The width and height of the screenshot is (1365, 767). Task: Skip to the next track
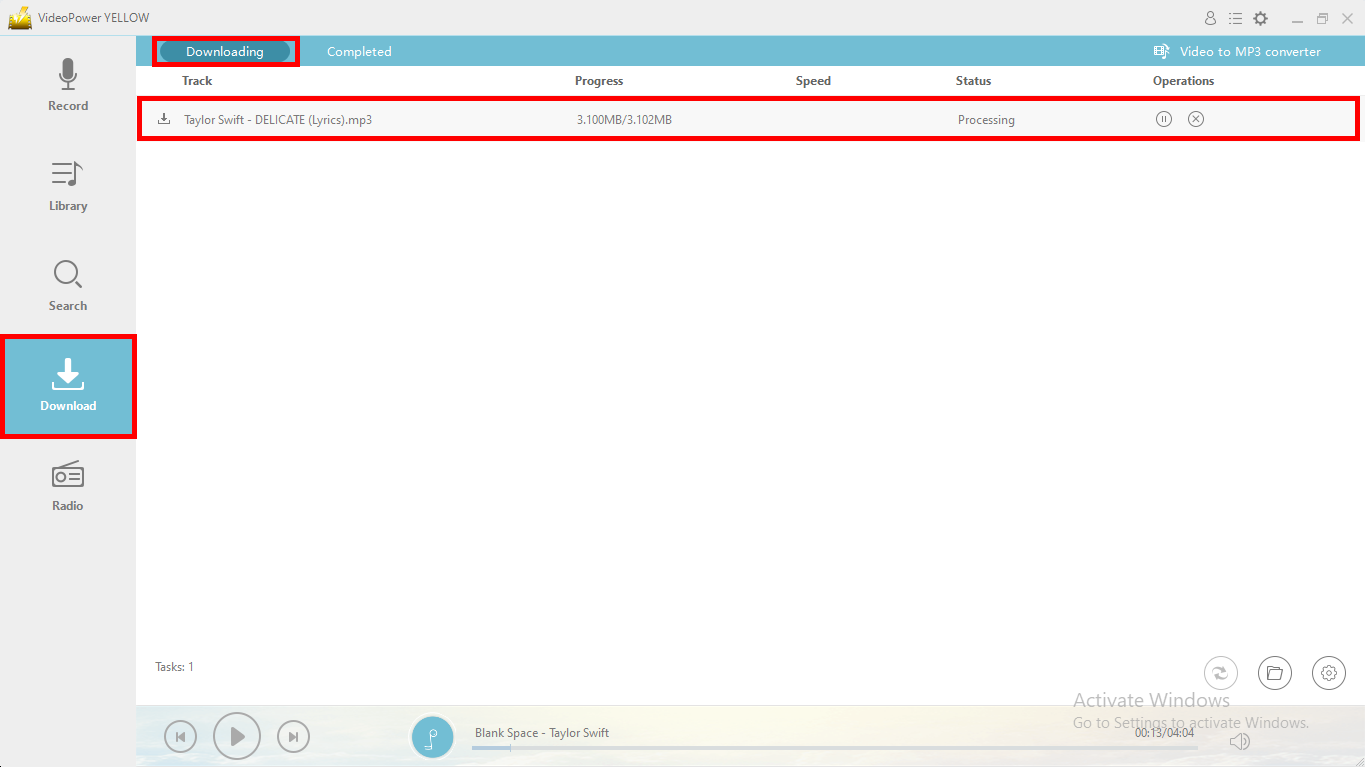point(293,736)
